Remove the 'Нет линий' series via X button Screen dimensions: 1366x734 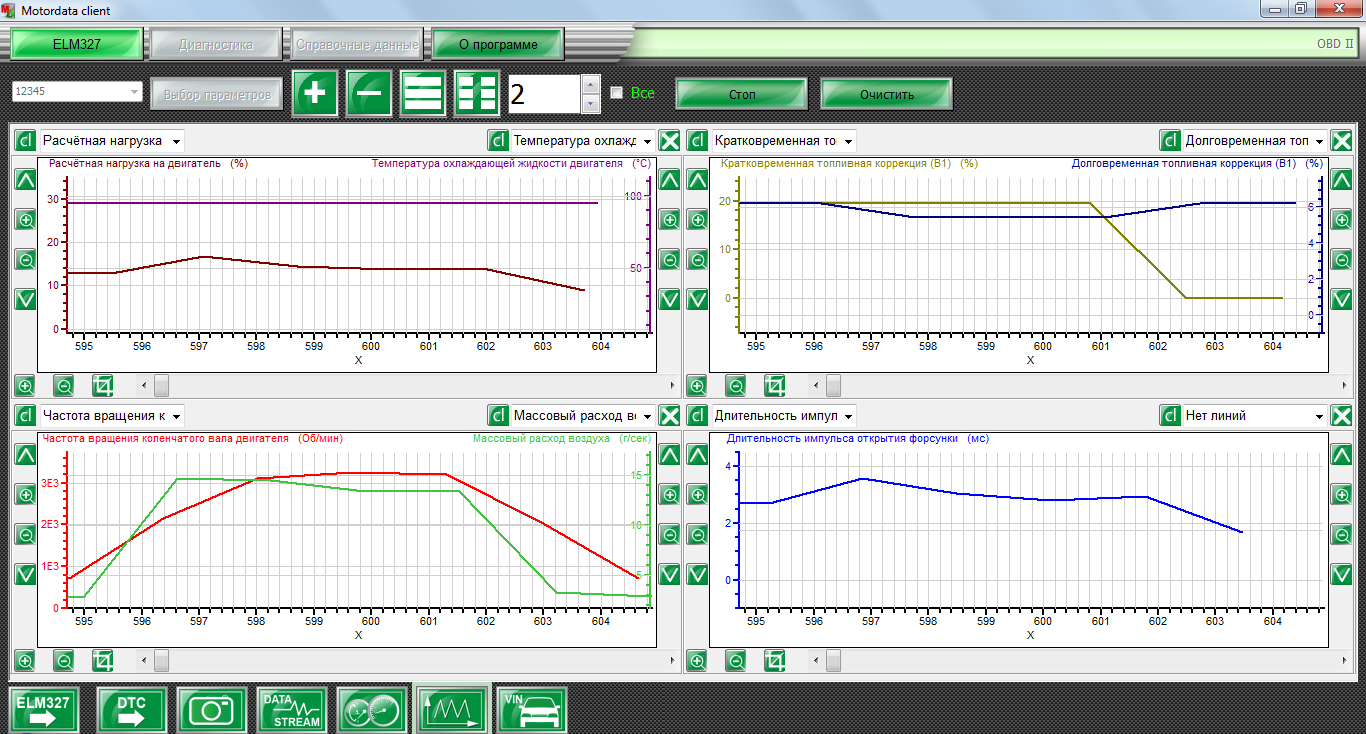point(1342,415)
